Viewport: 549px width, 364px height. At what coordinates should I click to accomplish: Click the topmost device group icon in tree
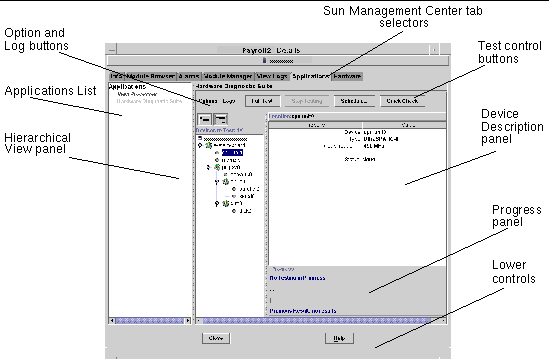click(x=209, y=145)
